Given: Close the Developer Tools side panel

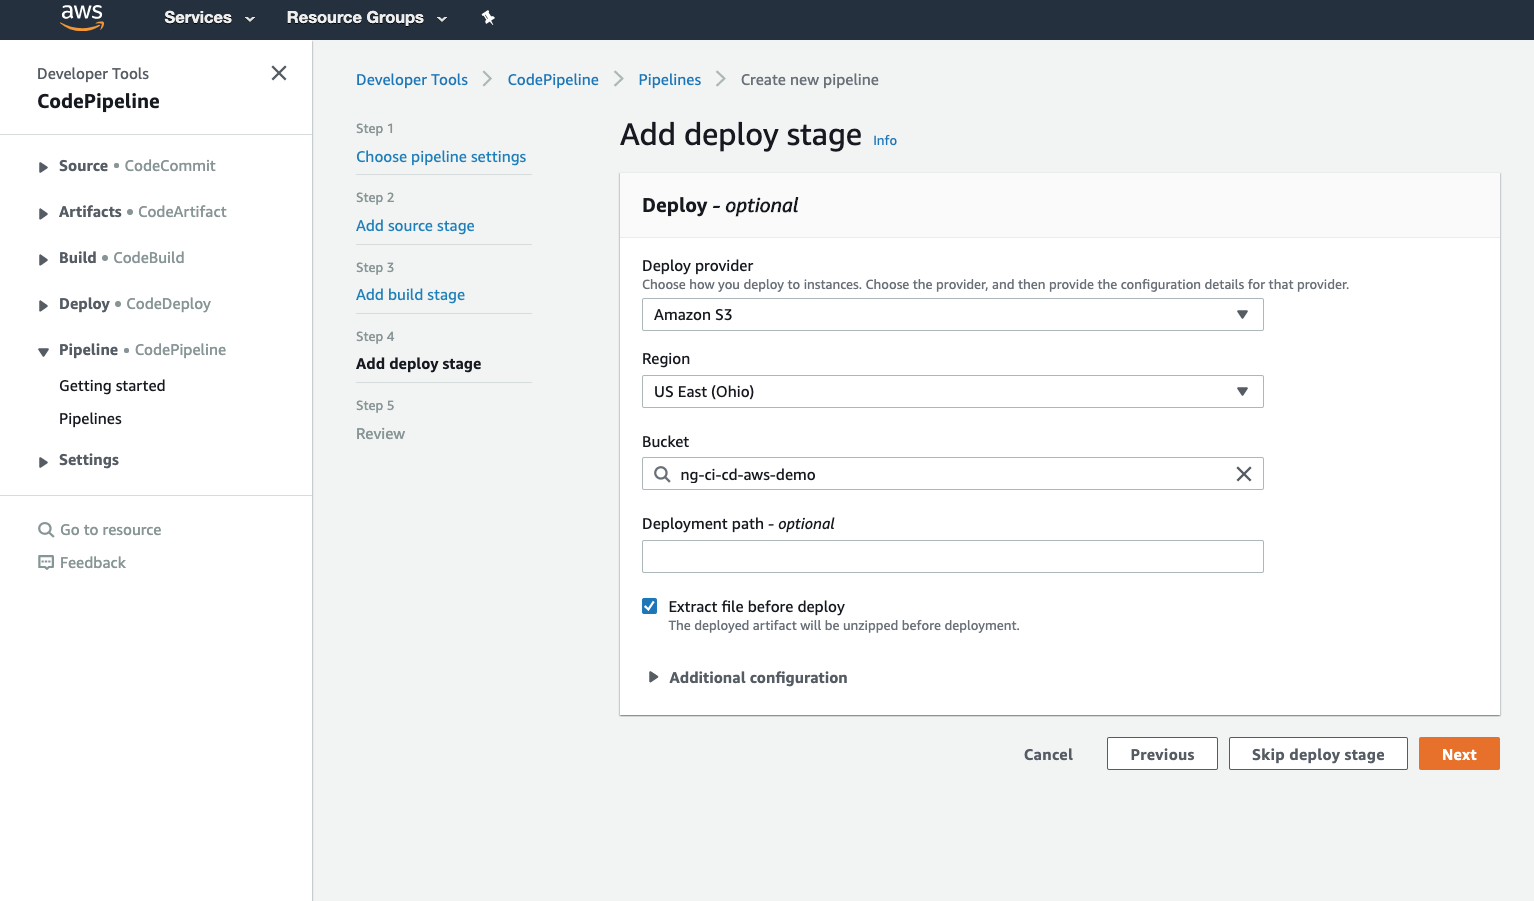Looking at the screenshot, I should [279, 73].
